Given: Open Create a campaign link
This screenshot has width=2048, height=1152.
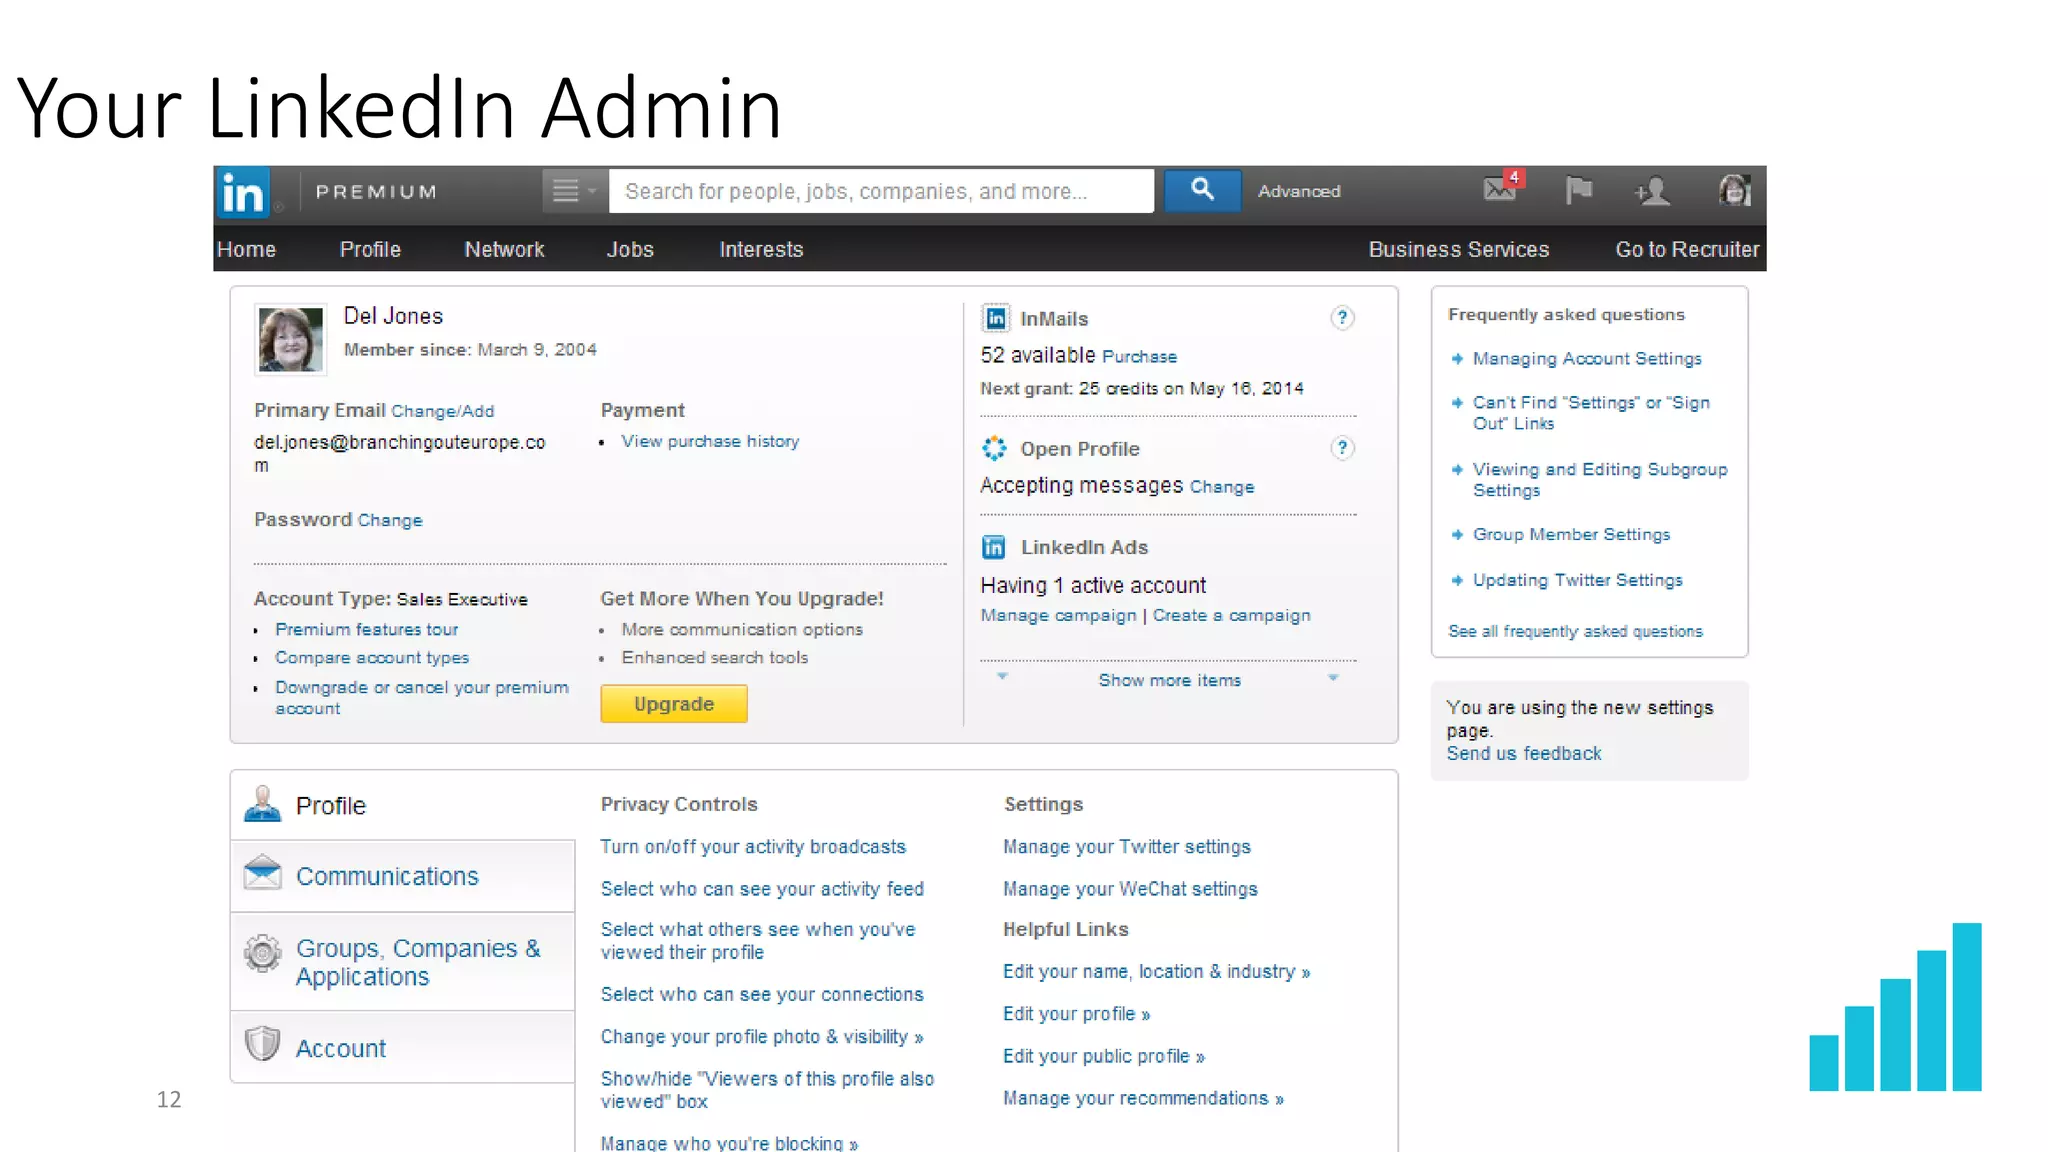Looking at the screenshot, I should [1231, 615].
